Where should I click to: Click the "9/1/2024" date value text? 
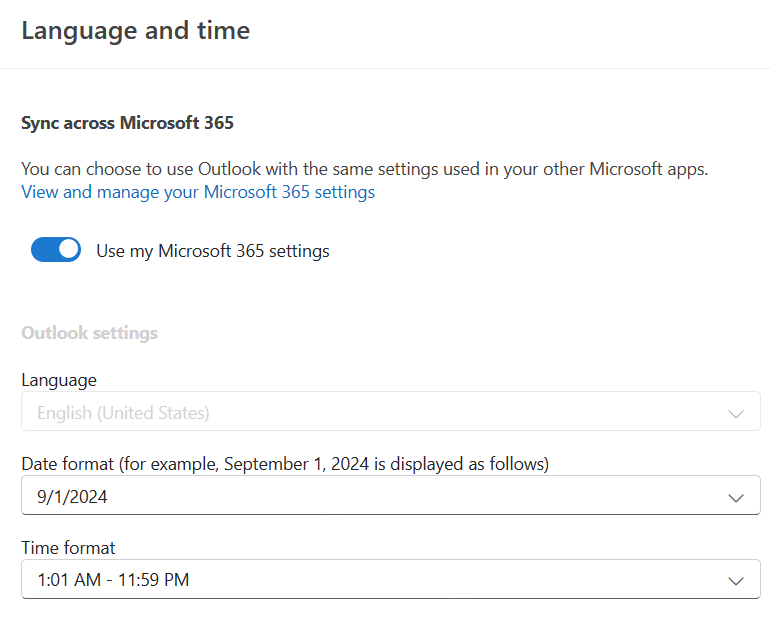[71, 496]
